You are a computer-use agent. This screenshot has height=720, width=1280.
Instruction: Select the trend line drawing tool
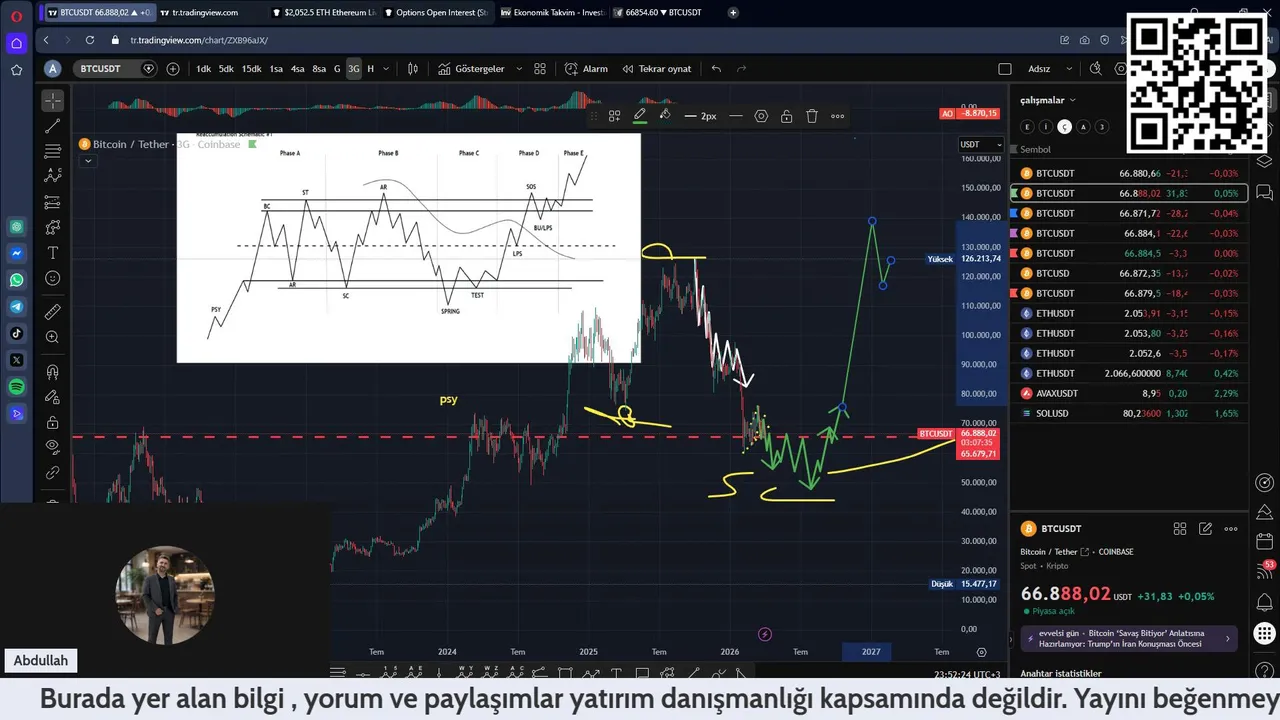point(53,126)
